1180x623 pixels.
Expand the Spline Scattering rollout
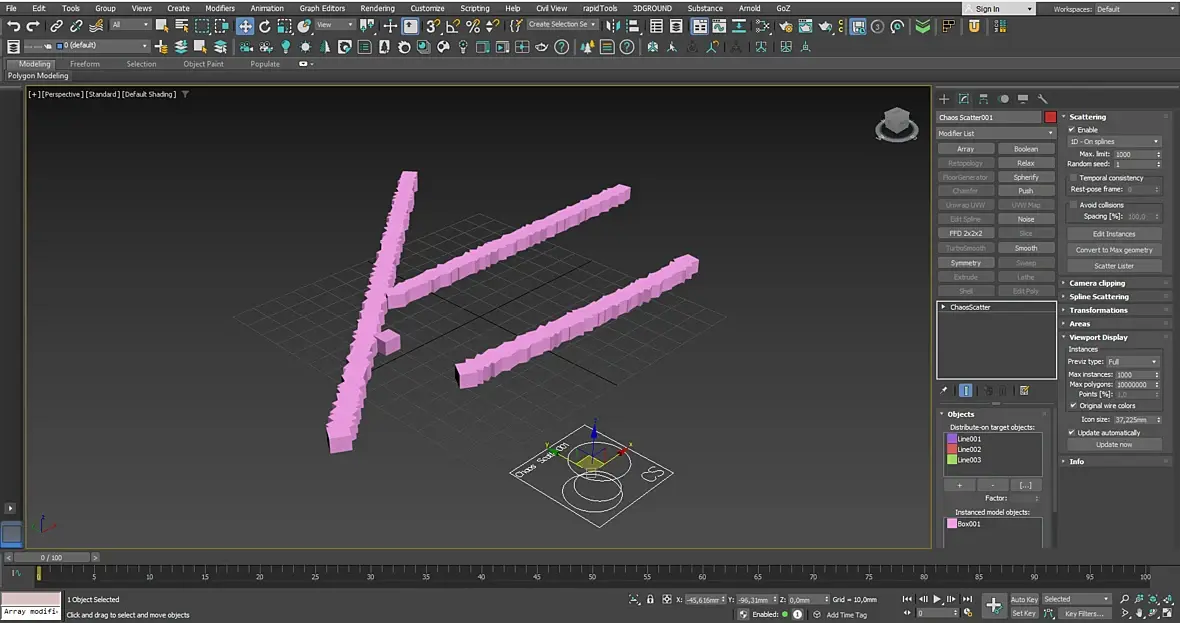(x=1098, y=297)
